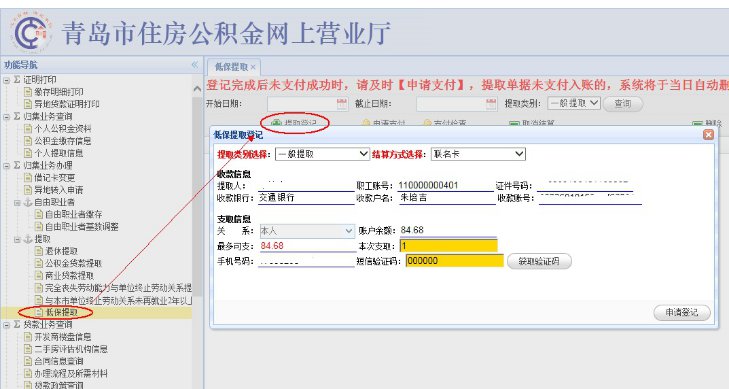Click the page icon beside 异地转入申请
The width and height of the screenshot is (729, 389).
[x=28, y=190]
